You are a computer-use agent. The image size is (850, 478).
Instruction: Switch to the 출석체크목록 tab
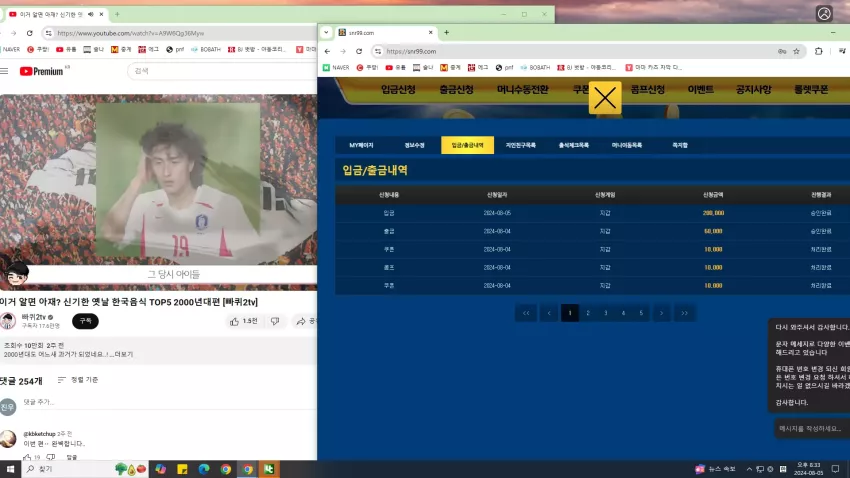click(574, 145)
